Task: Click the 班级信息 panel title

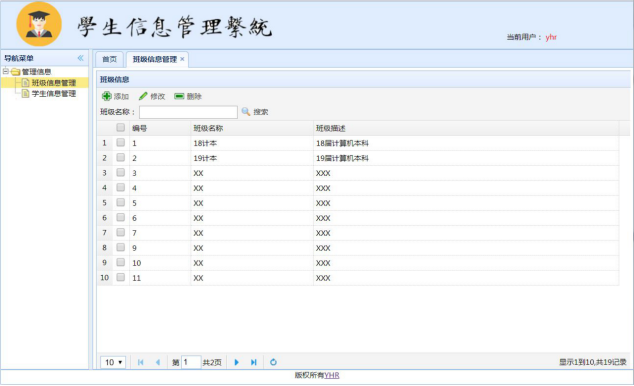Action: point(114,80)
